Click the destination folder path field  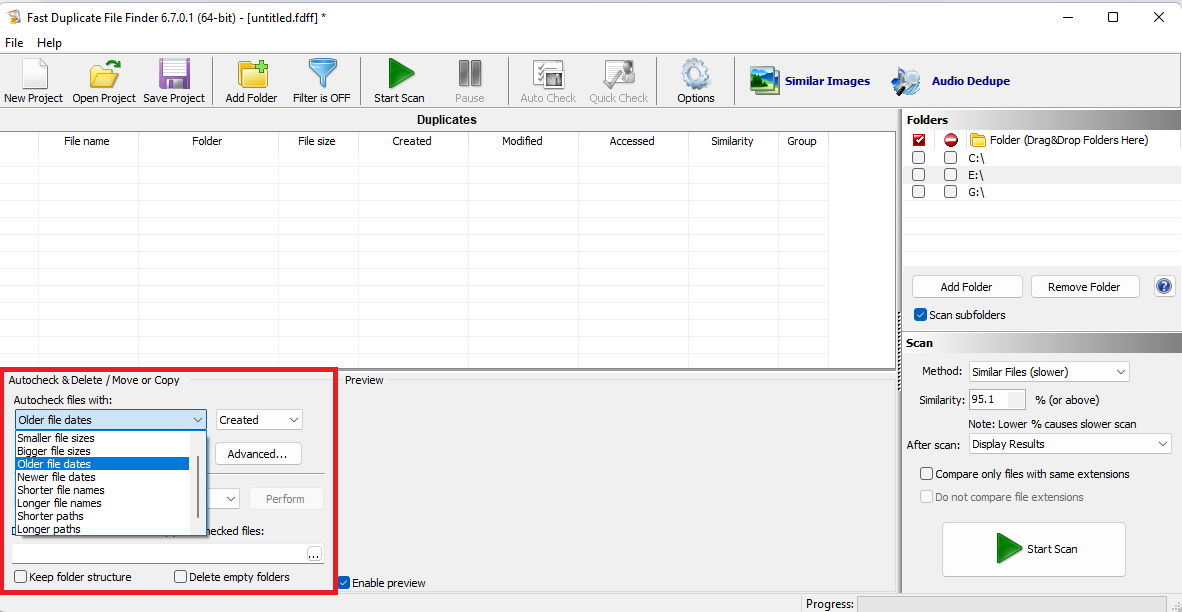159,554
